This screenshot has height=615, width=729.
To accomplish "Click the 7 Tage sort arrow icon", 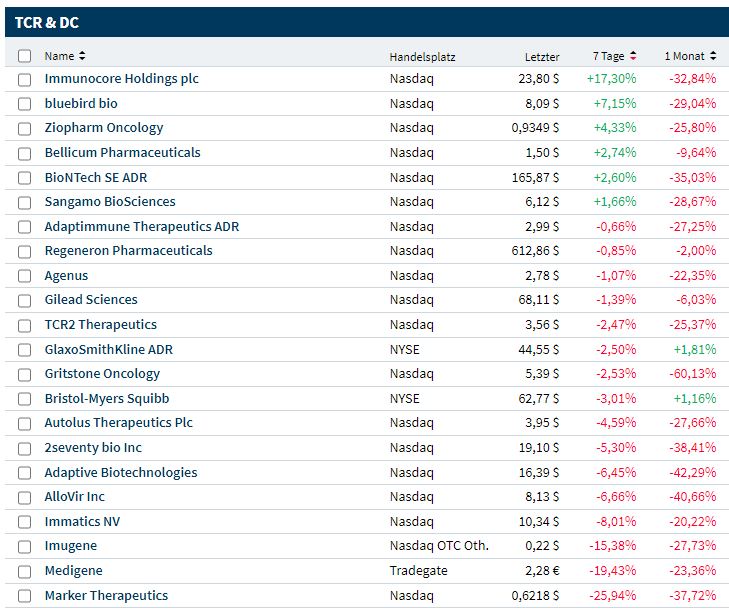I will pos(633,56).
